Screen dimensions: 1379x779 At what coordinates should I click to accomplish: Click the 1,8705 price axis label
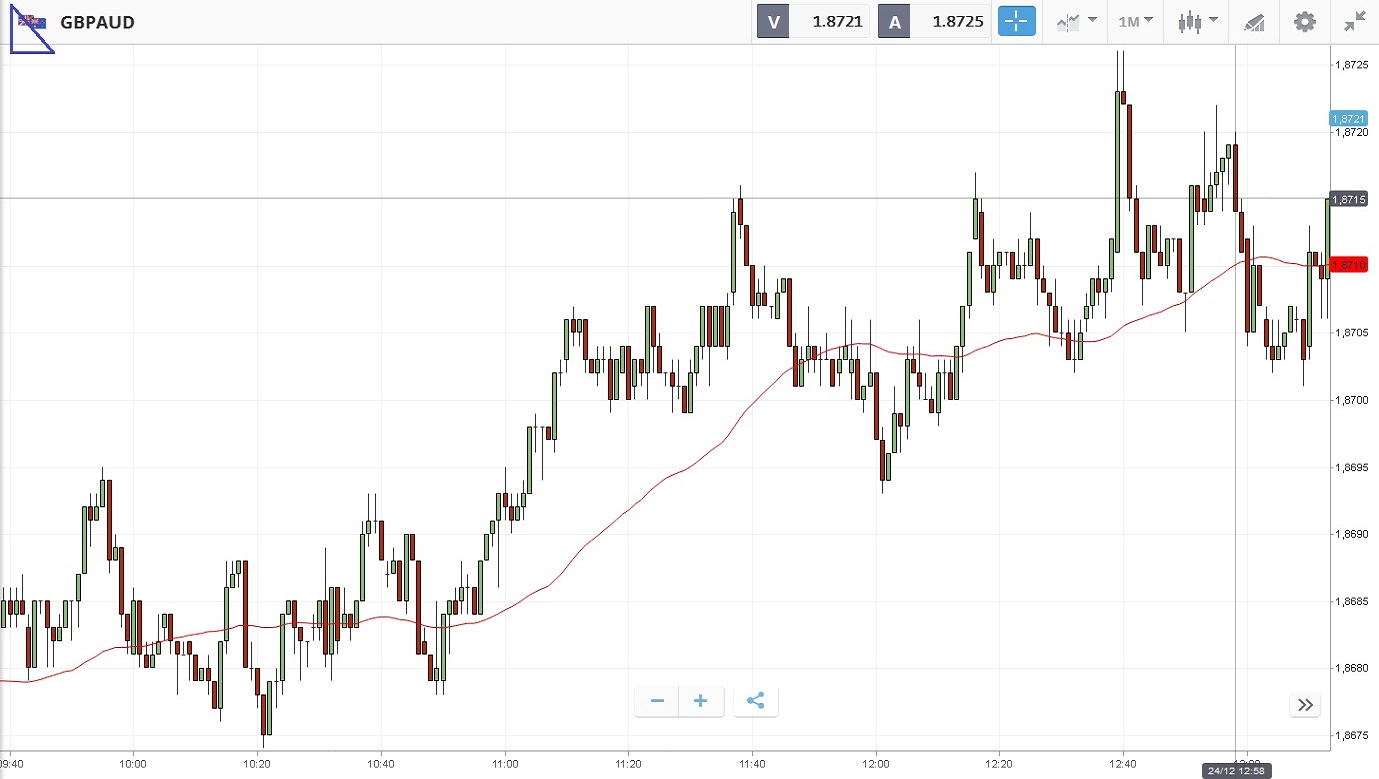click(1351, 333)
